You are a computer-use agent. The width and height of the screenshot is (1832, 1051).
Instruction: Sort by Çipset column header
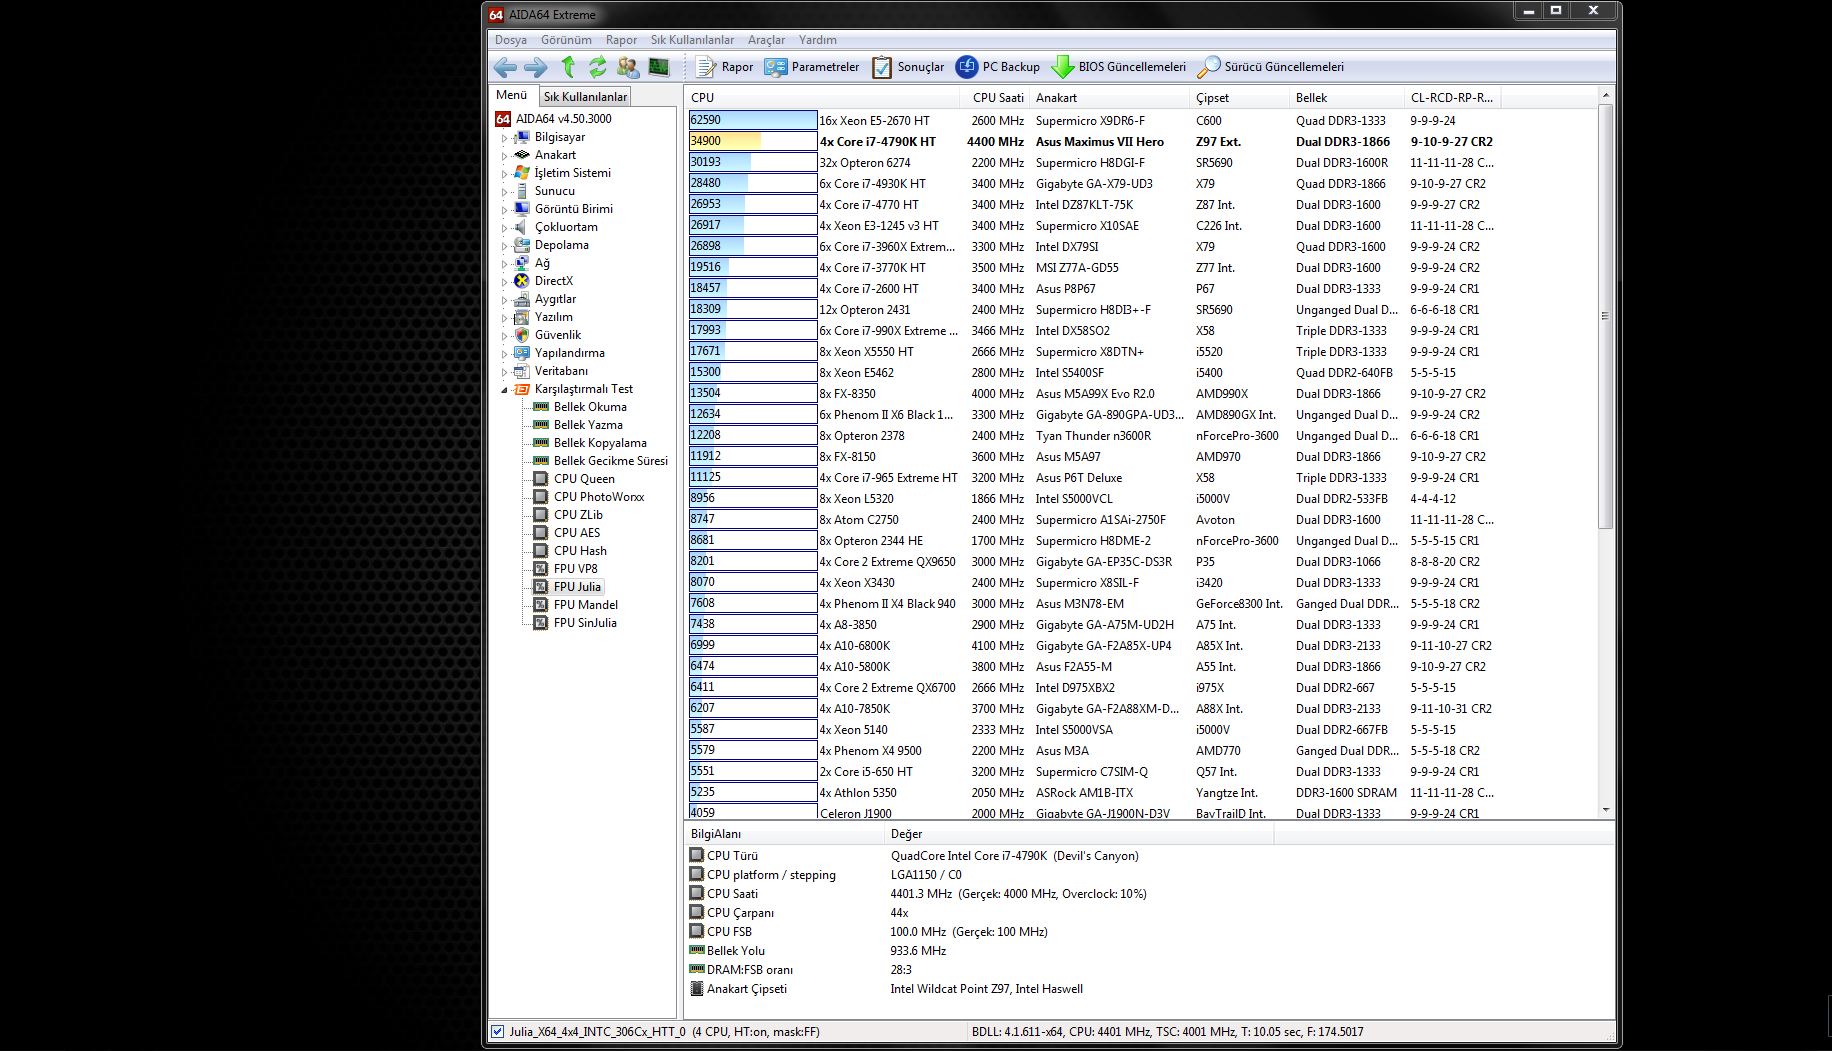click(x=1240, y=98)
